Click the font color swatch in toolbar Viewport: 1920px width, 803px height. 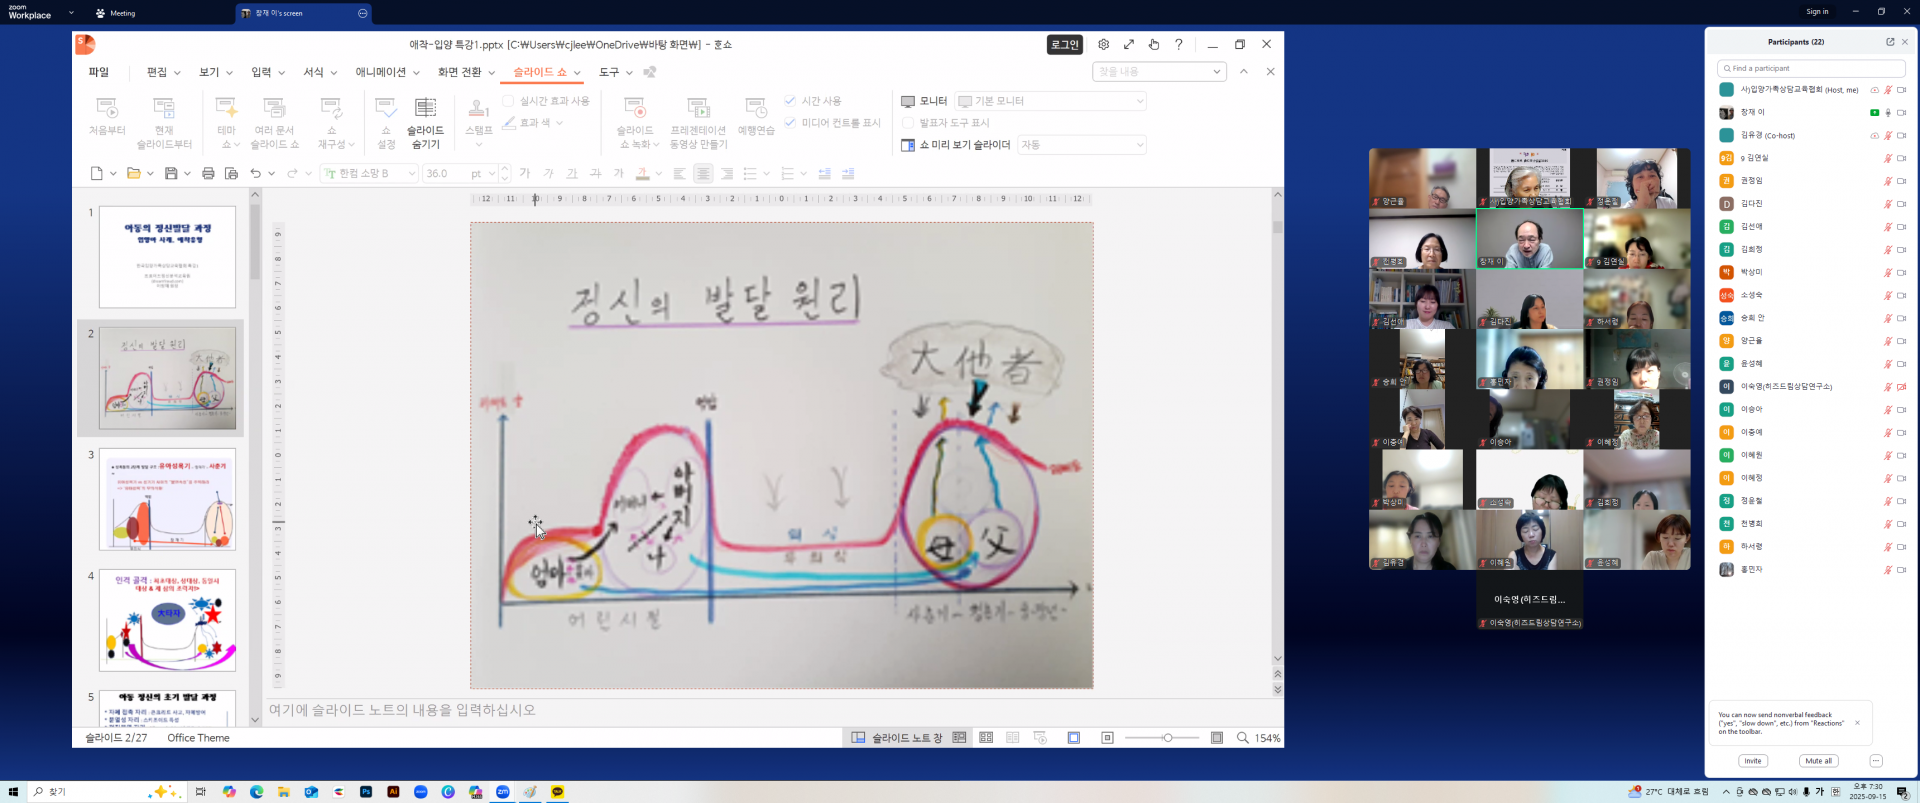(643, 173)
